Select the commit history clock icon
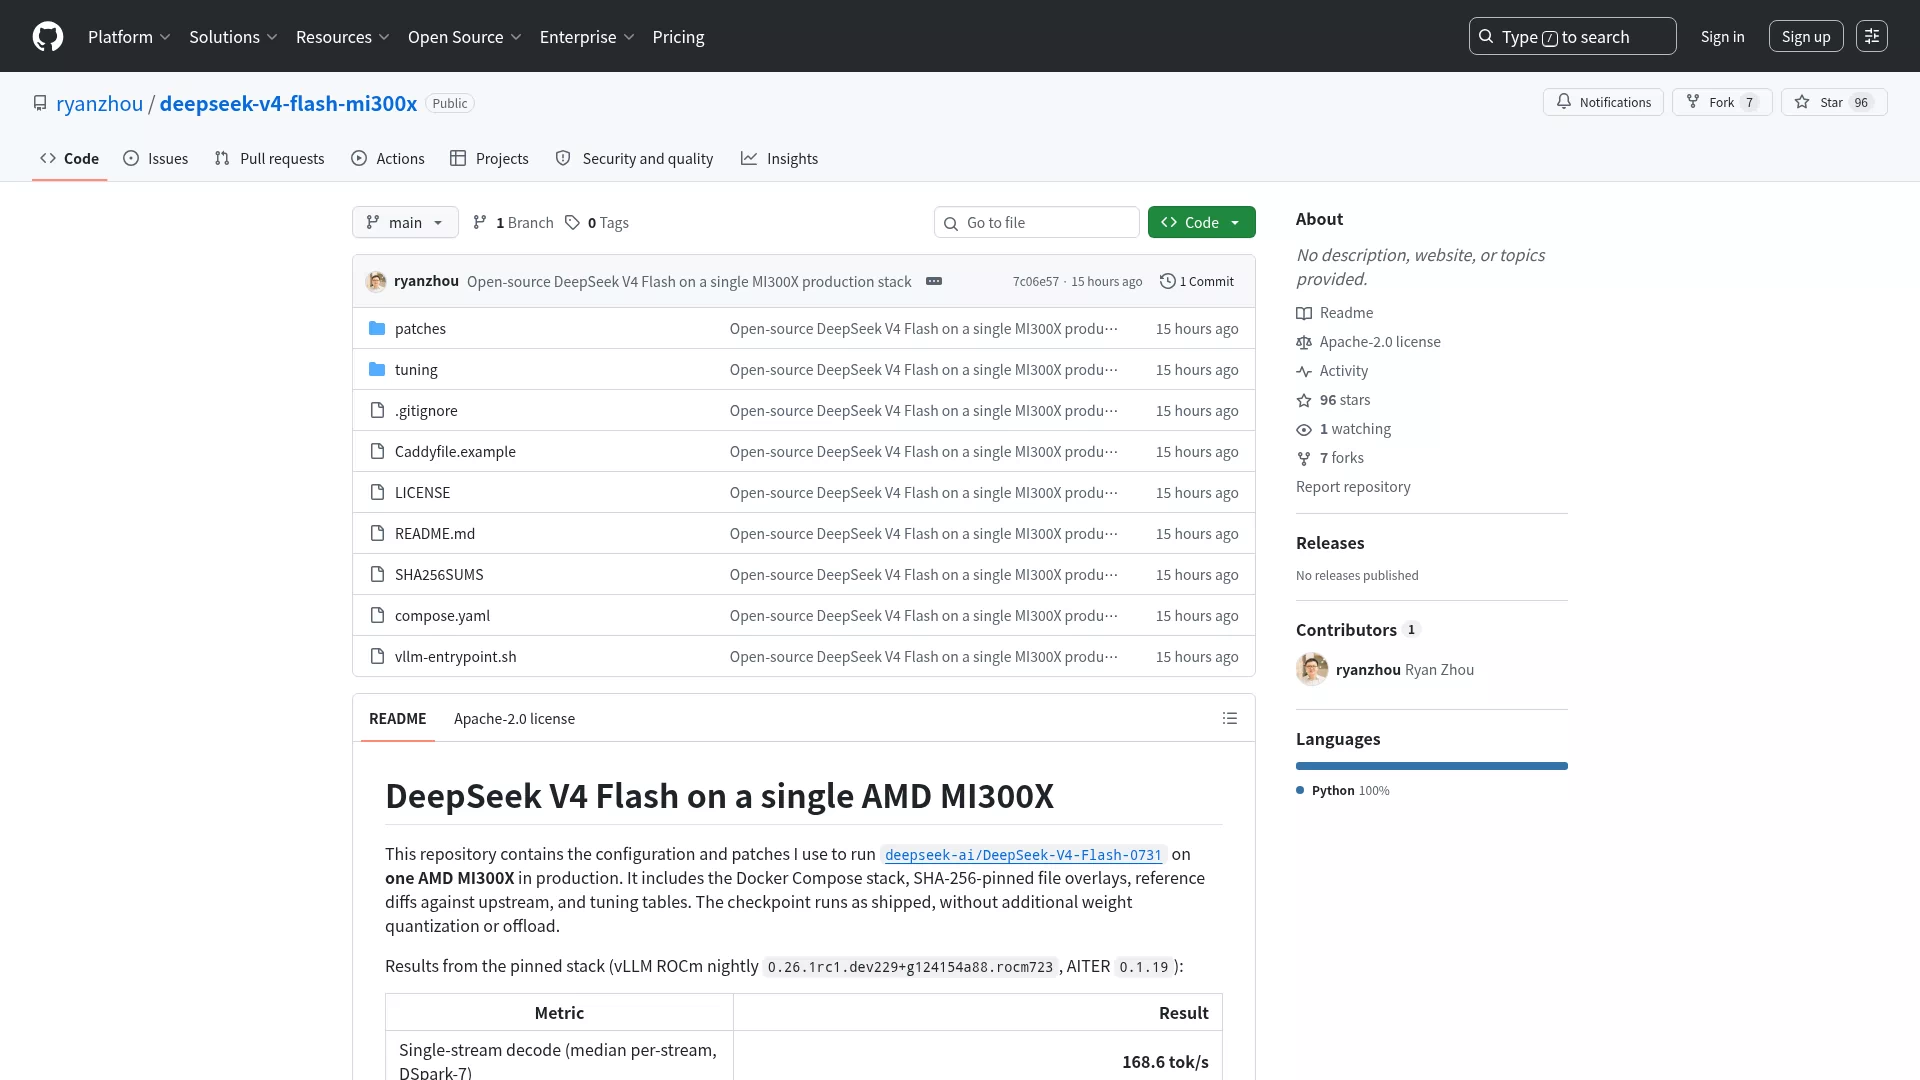 click(x=1167, y=282)
